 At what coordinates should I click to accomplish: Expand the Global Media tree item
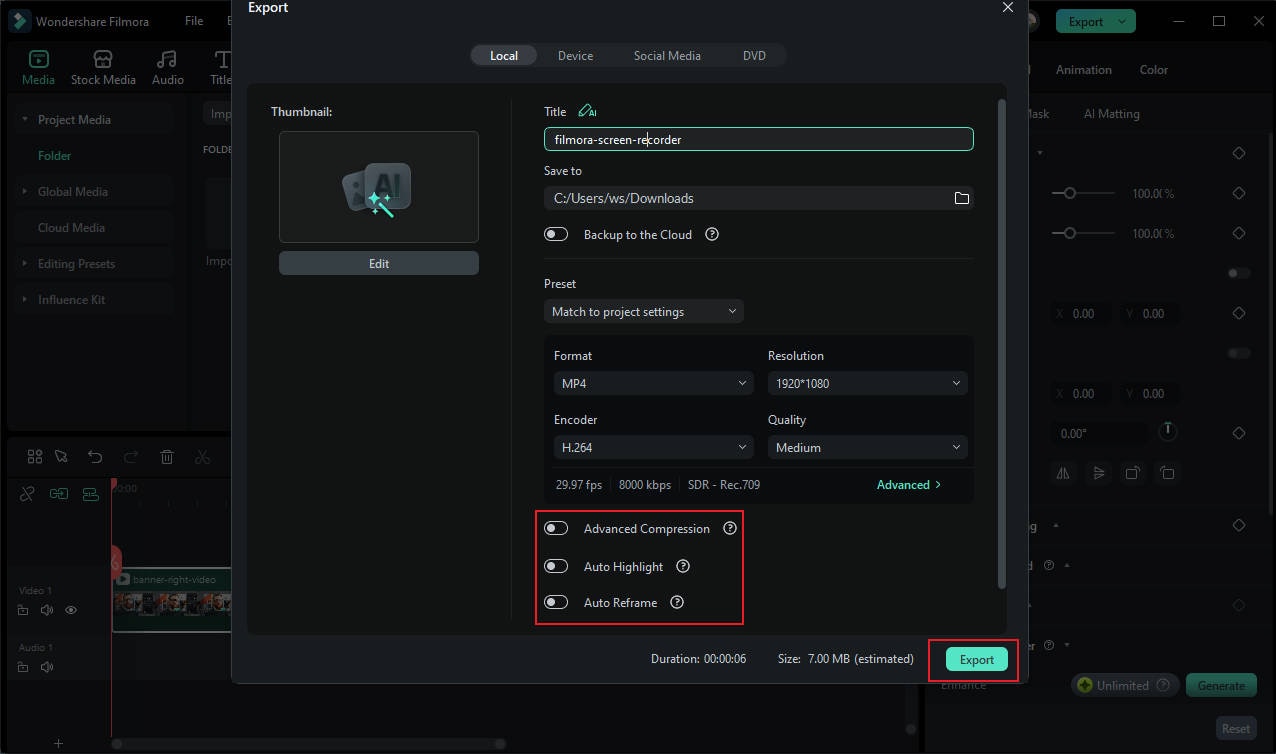tap(25, 191)
